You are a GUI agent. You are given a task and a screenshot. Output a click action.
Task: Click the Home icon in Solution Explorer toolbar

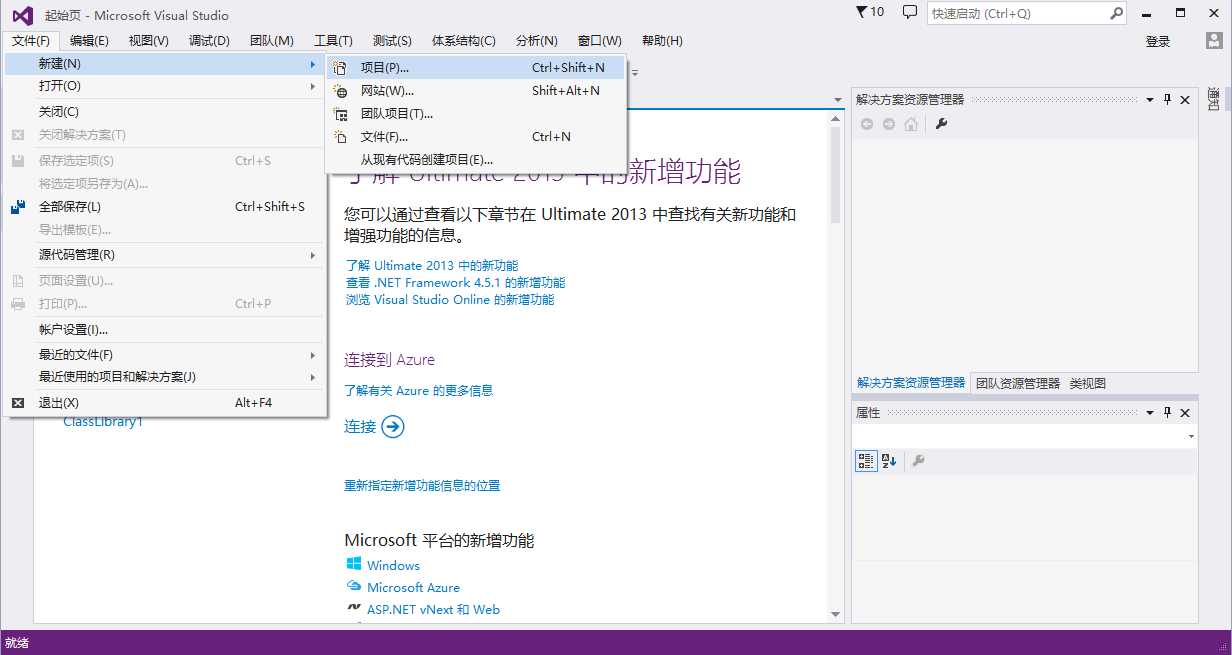click(910, 124)
